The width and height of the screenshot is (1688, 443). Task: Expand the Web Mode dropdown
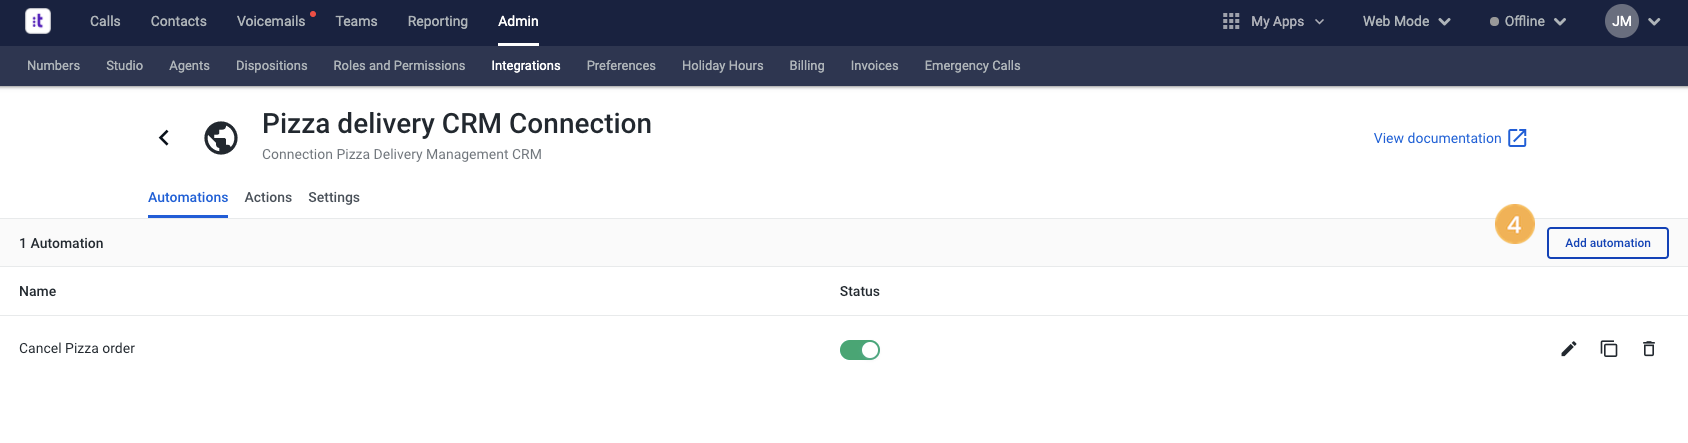[1406, 21]
